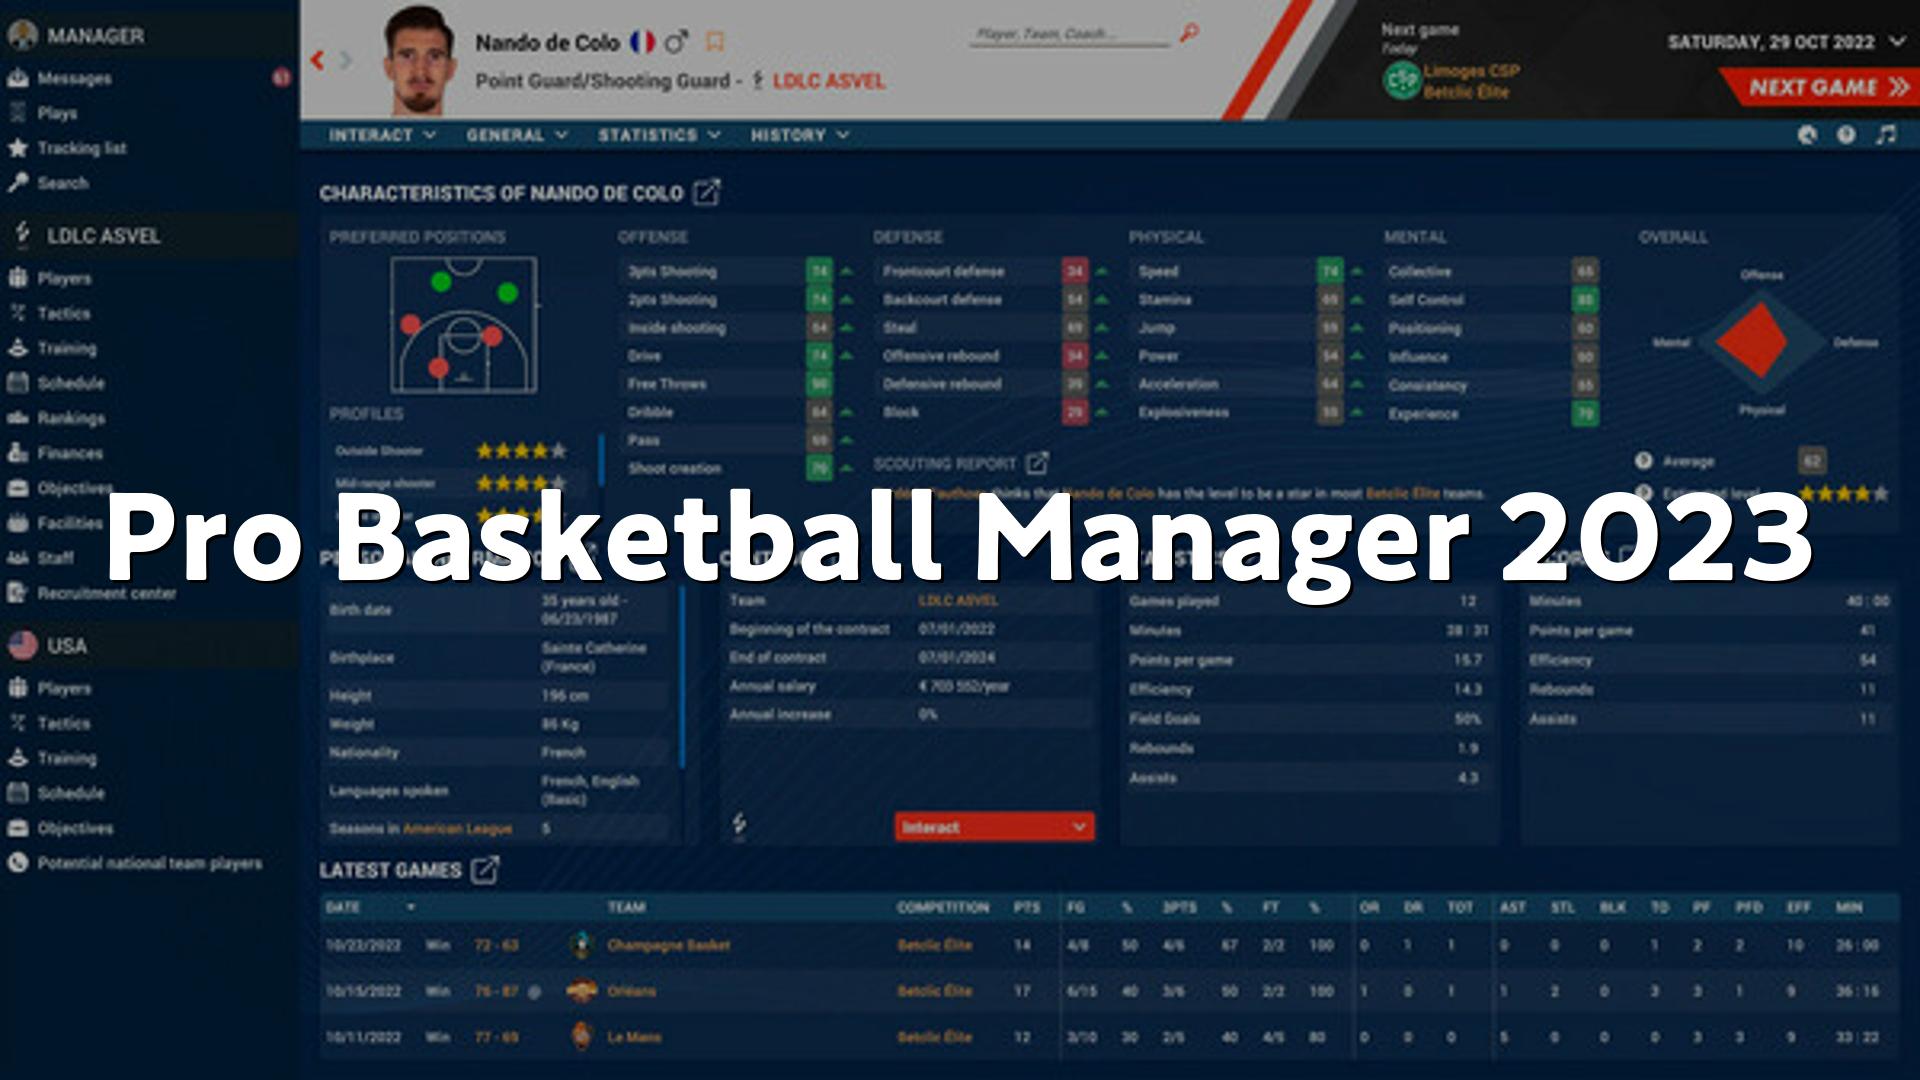The width and height of the screenshot is (1920, 1080).
Task: Open the Characteristics panel external-link icon
Action: pos(707,192)
